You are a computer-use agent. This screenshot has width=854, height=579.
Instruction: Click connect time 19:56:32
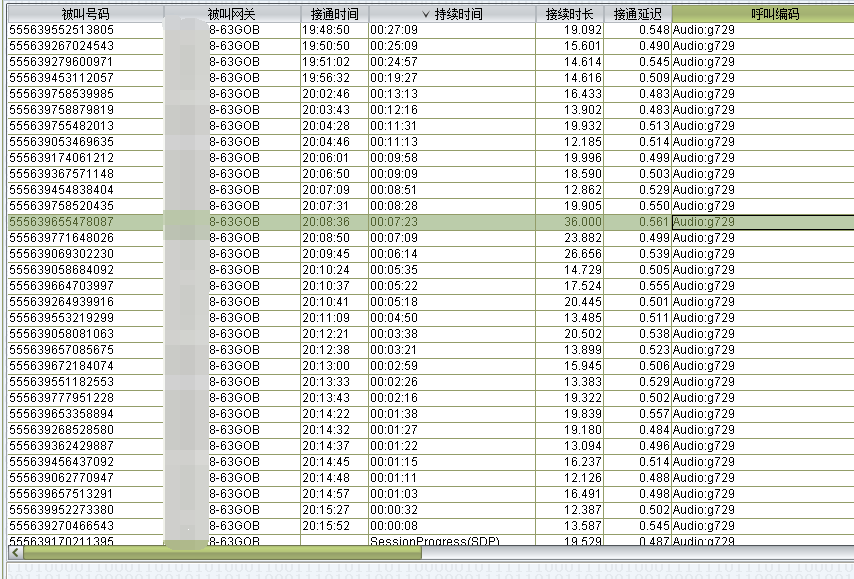click(x=326, y=78)
